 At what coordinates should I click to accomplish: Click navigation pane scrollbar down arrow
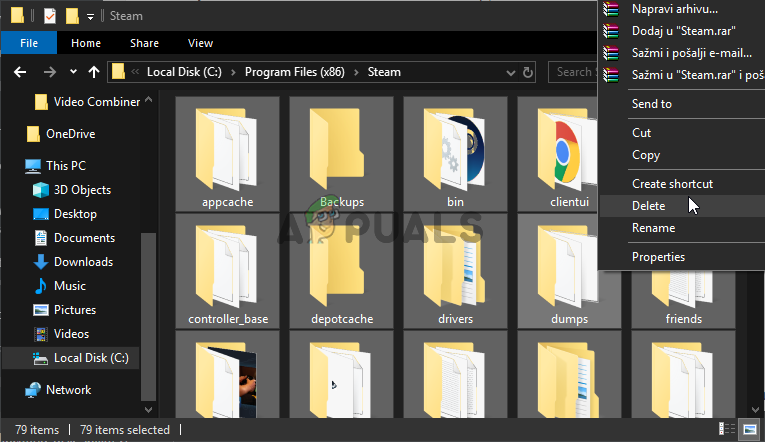(x=149, y=410)
